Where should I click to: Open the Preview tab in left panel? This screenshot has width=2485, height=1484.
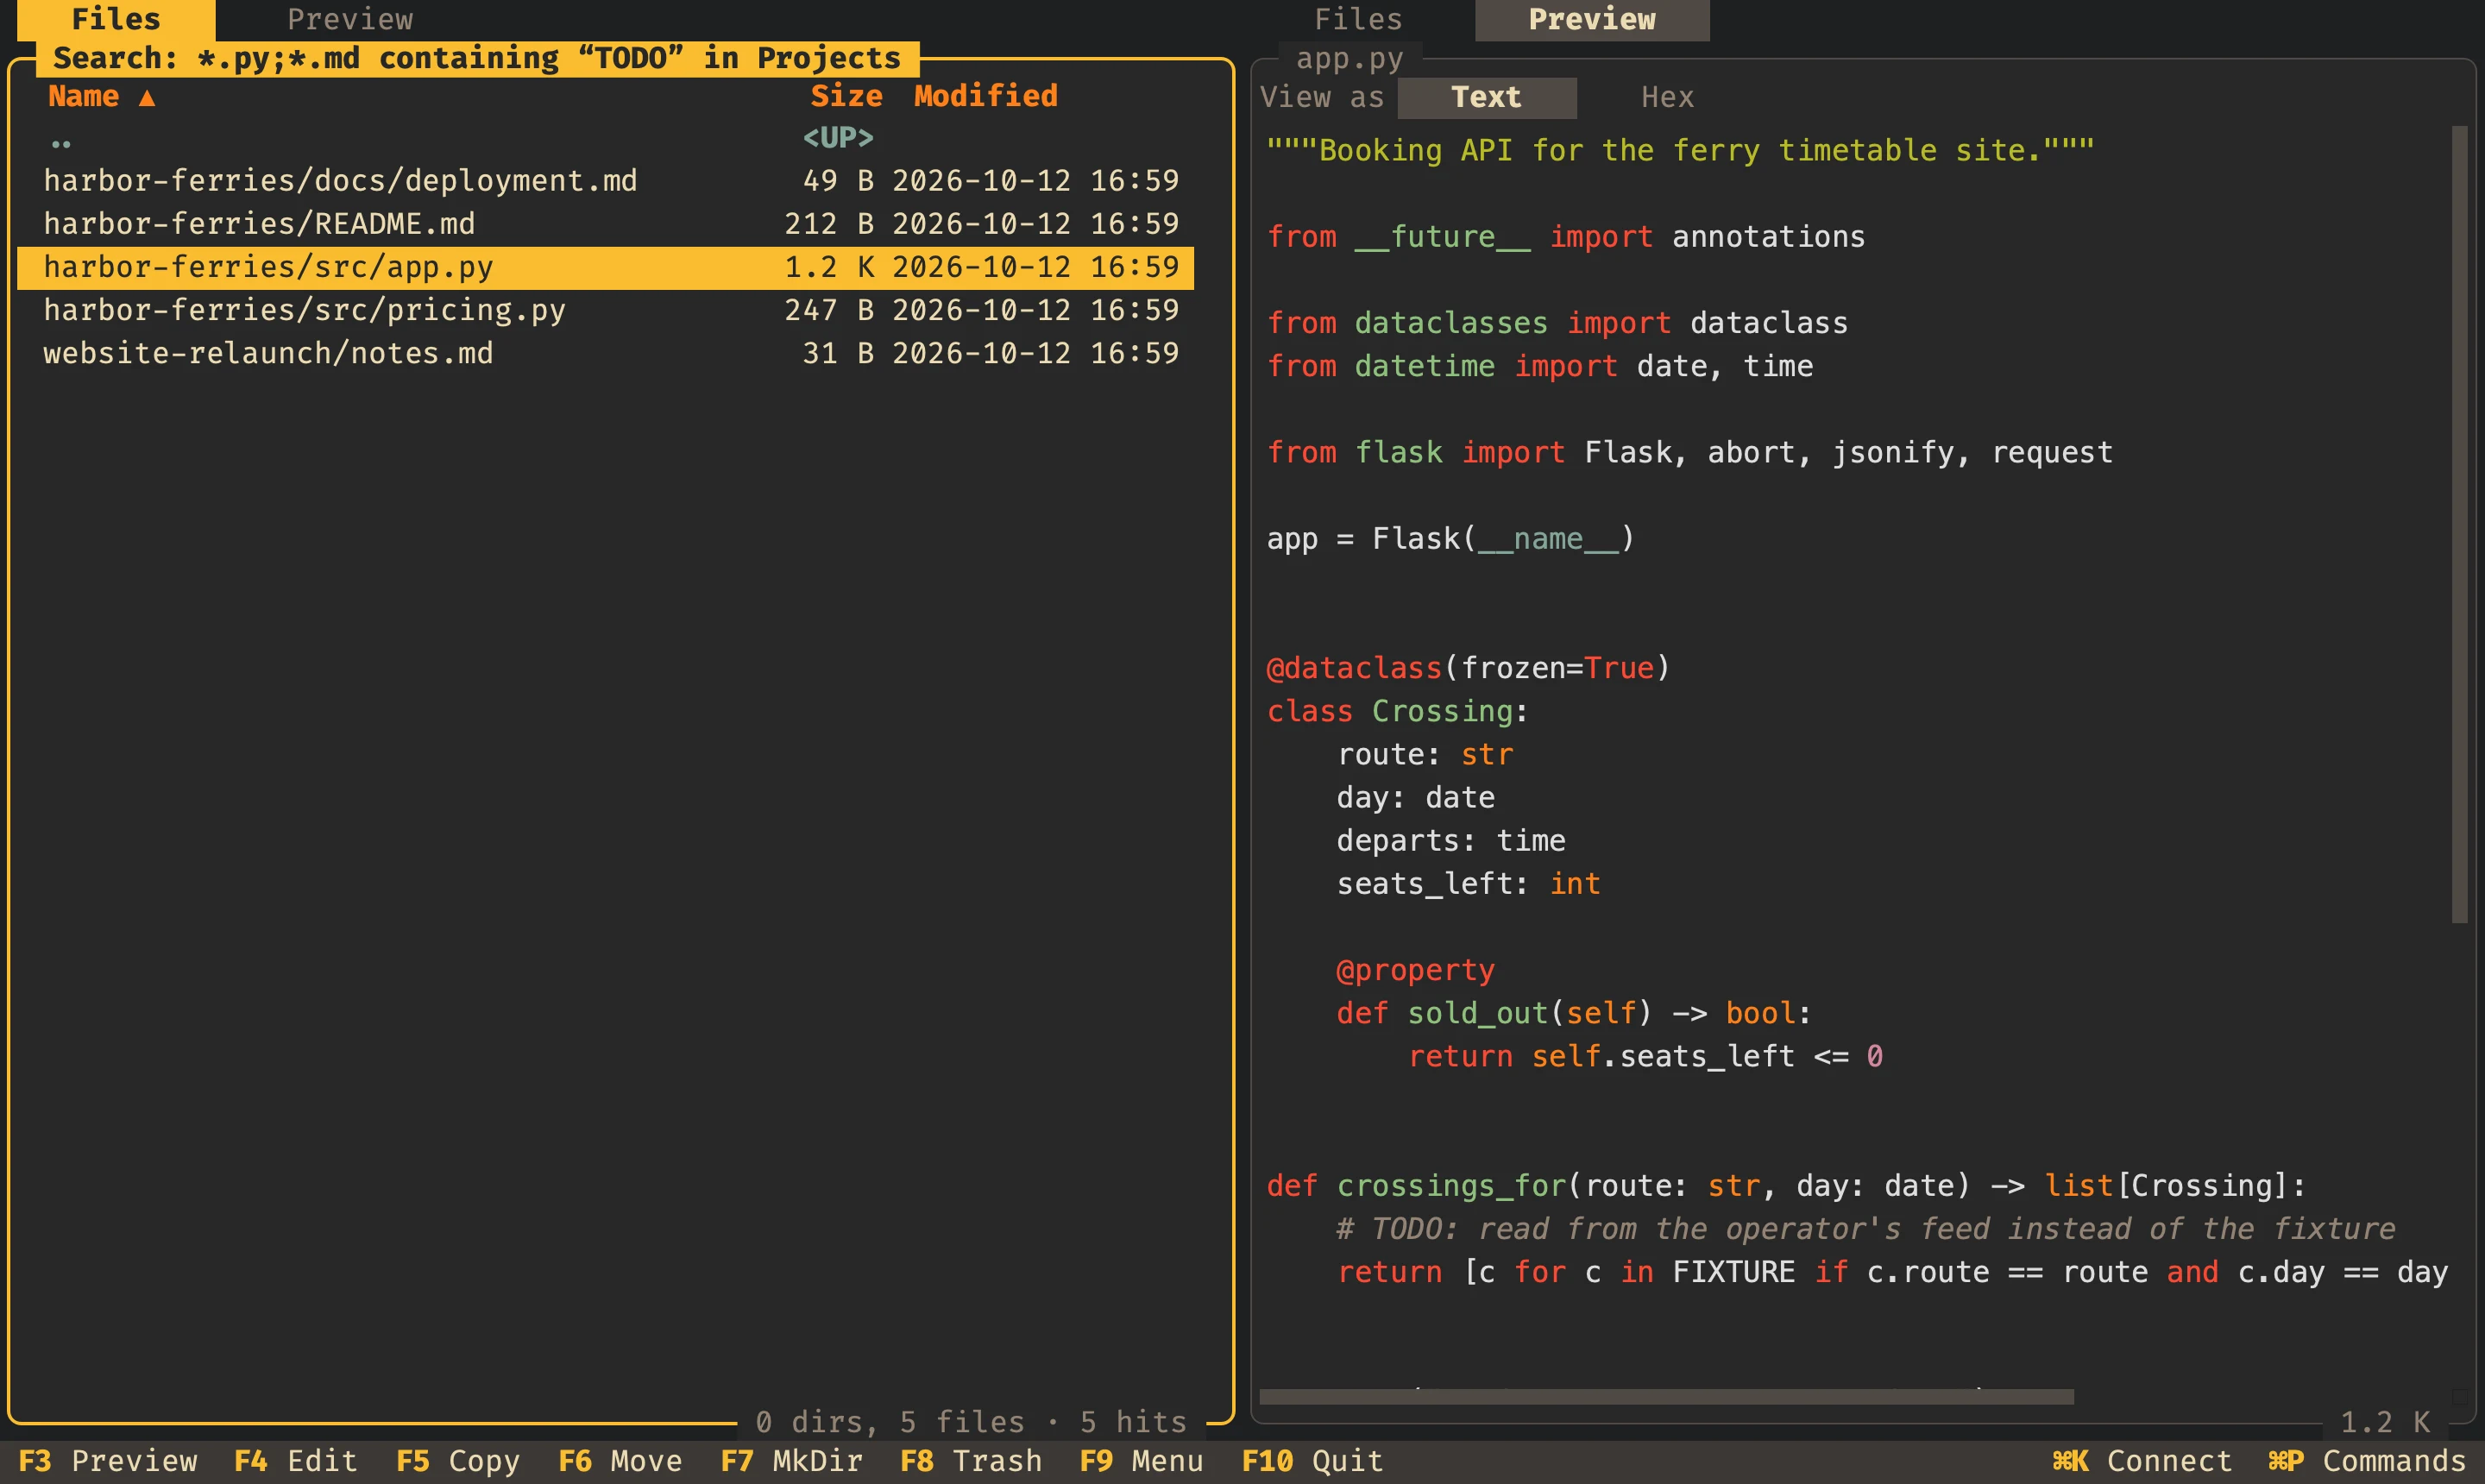350,19
